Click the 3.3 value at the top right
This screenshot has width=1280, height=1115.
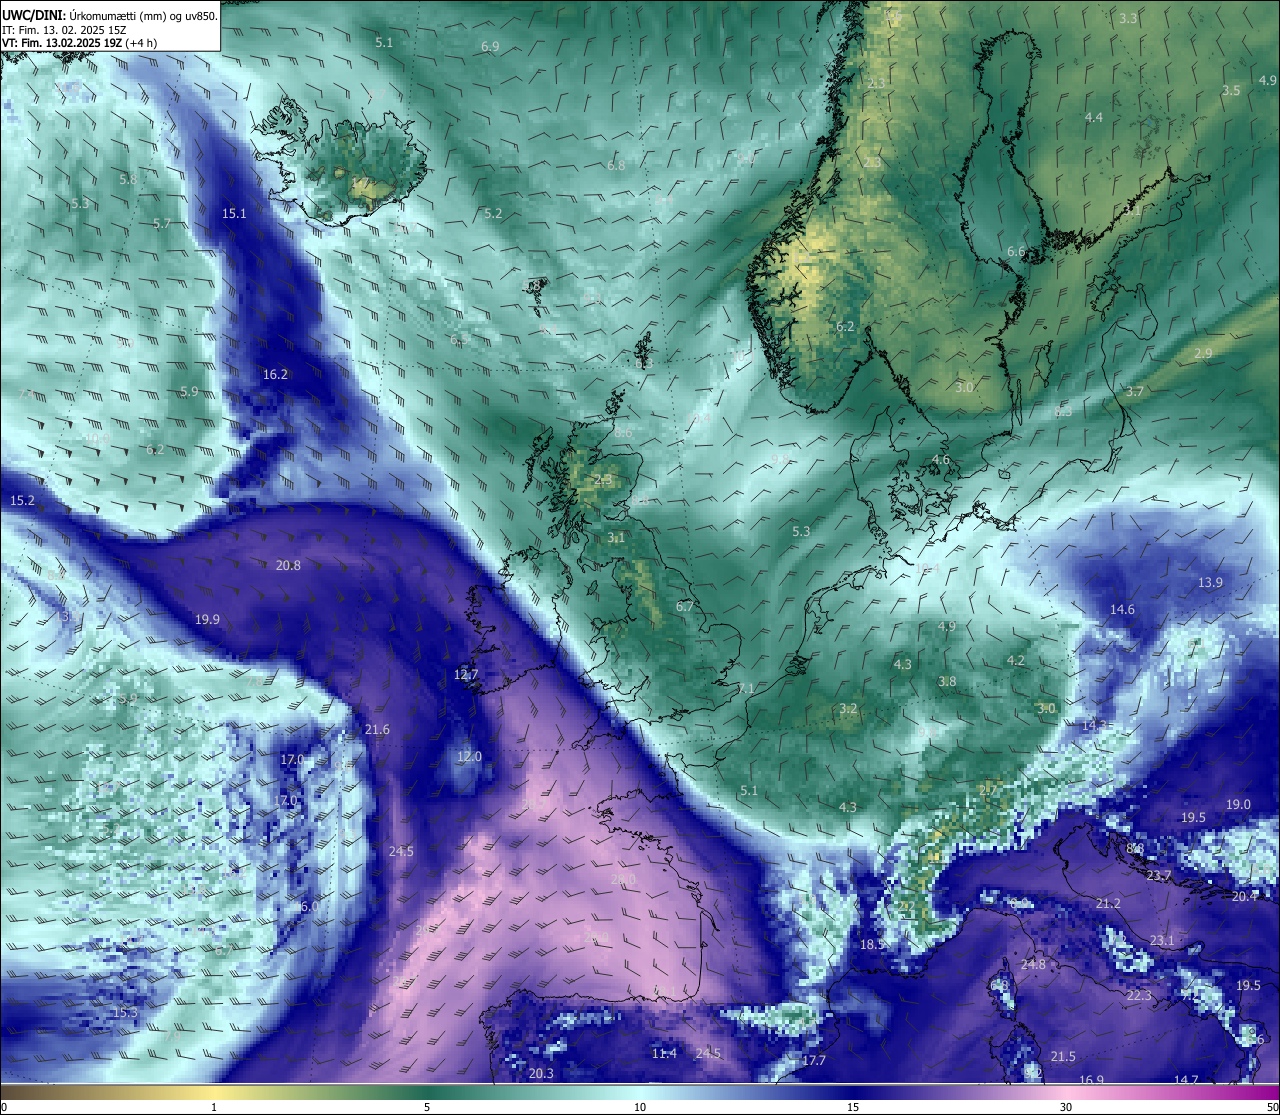coord(1128,18)
